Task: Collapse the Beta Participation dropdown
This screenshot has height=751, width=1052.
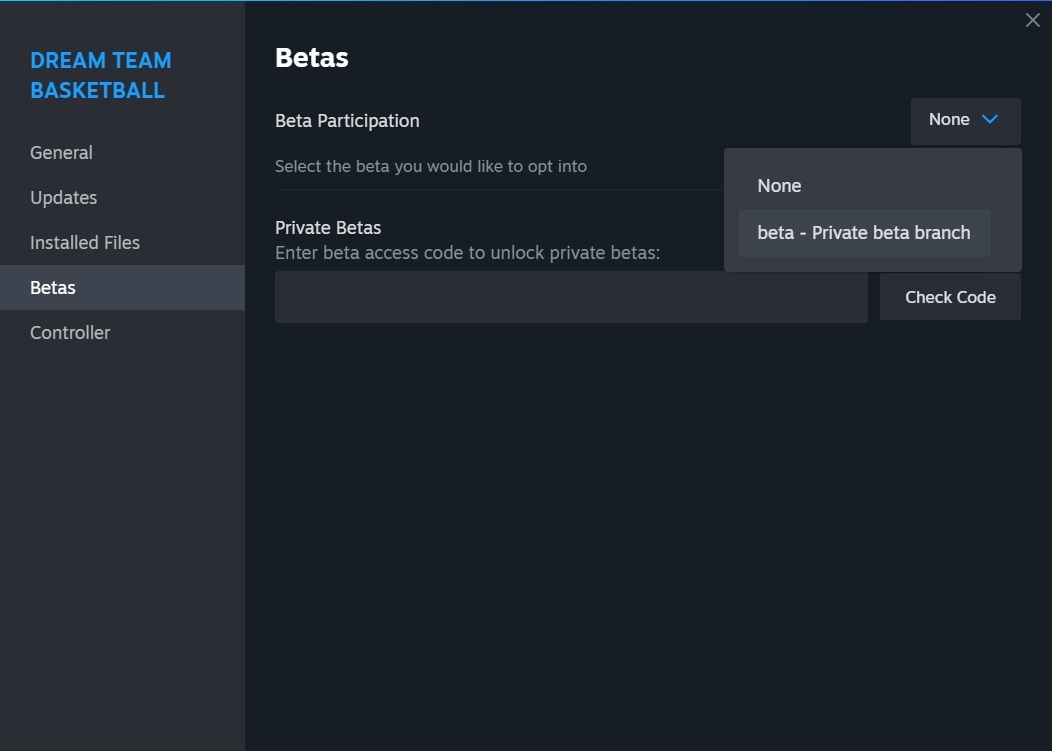Action: coord(965,121)
